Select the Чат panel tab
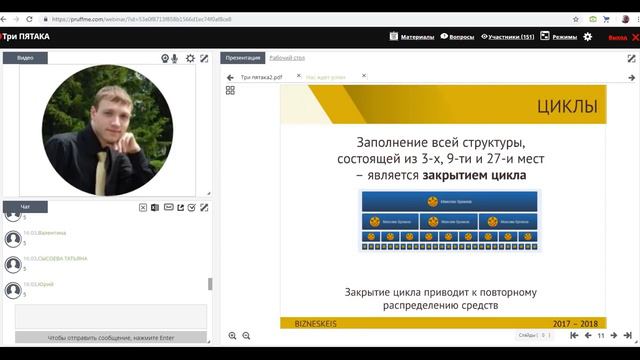Image resolution: width=640 pixels, height=360 pixels. coord(25,207)
